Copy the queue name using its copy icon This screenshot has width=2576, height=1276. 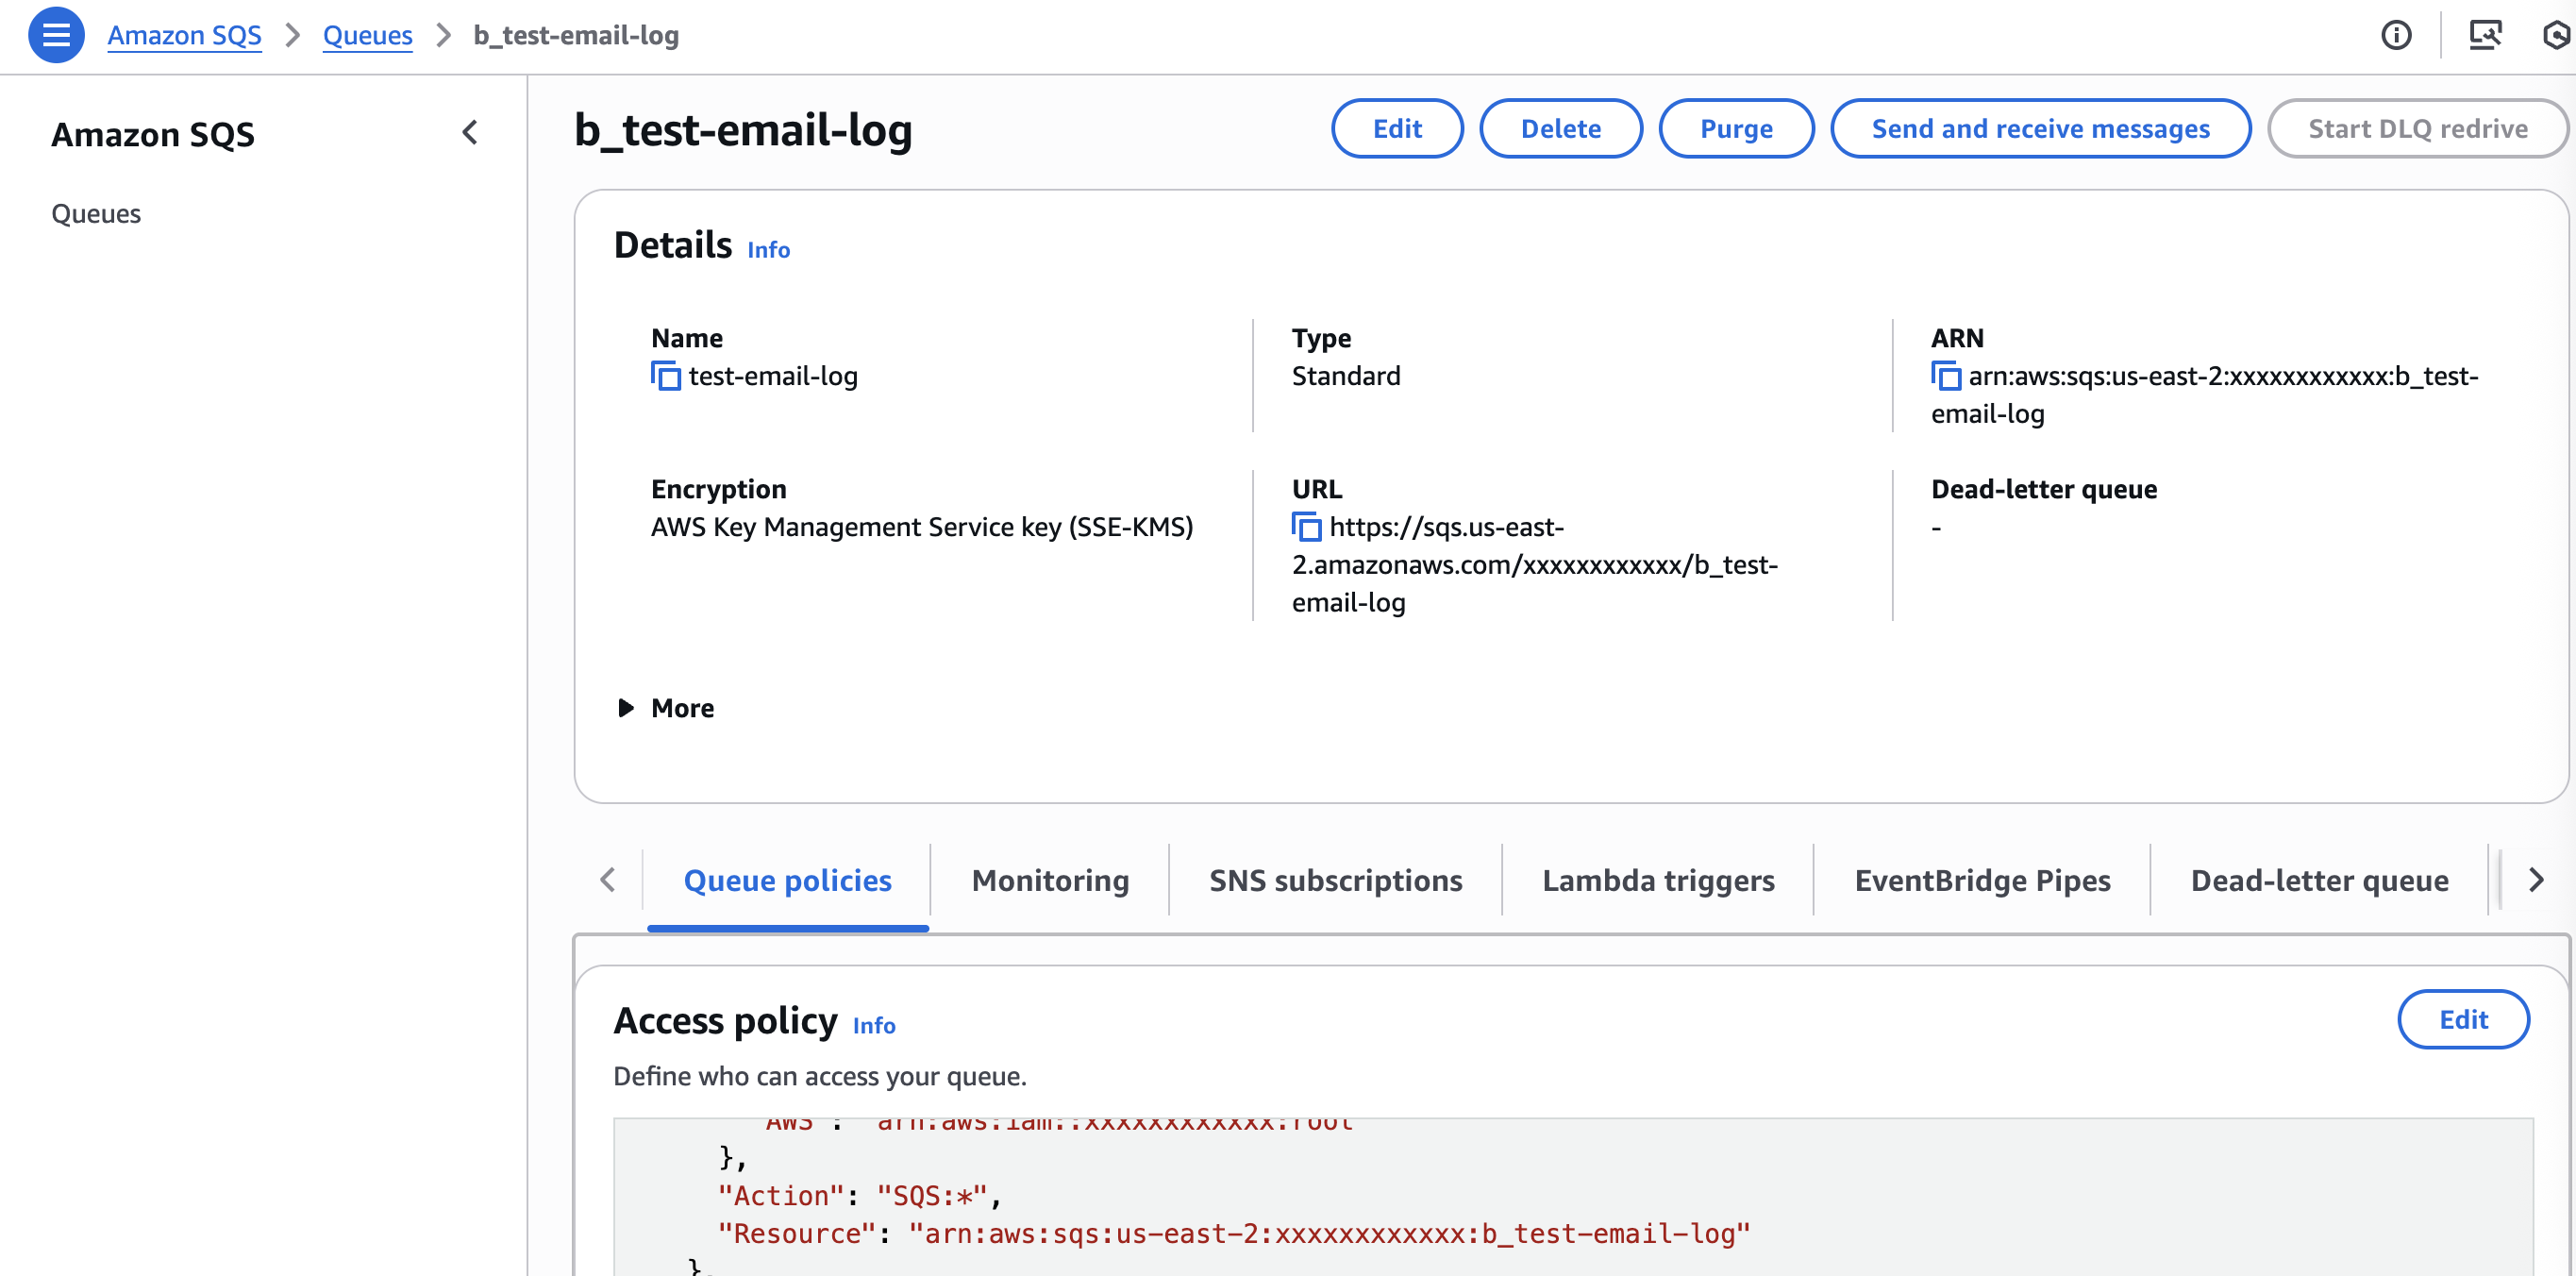pos(665,376)
